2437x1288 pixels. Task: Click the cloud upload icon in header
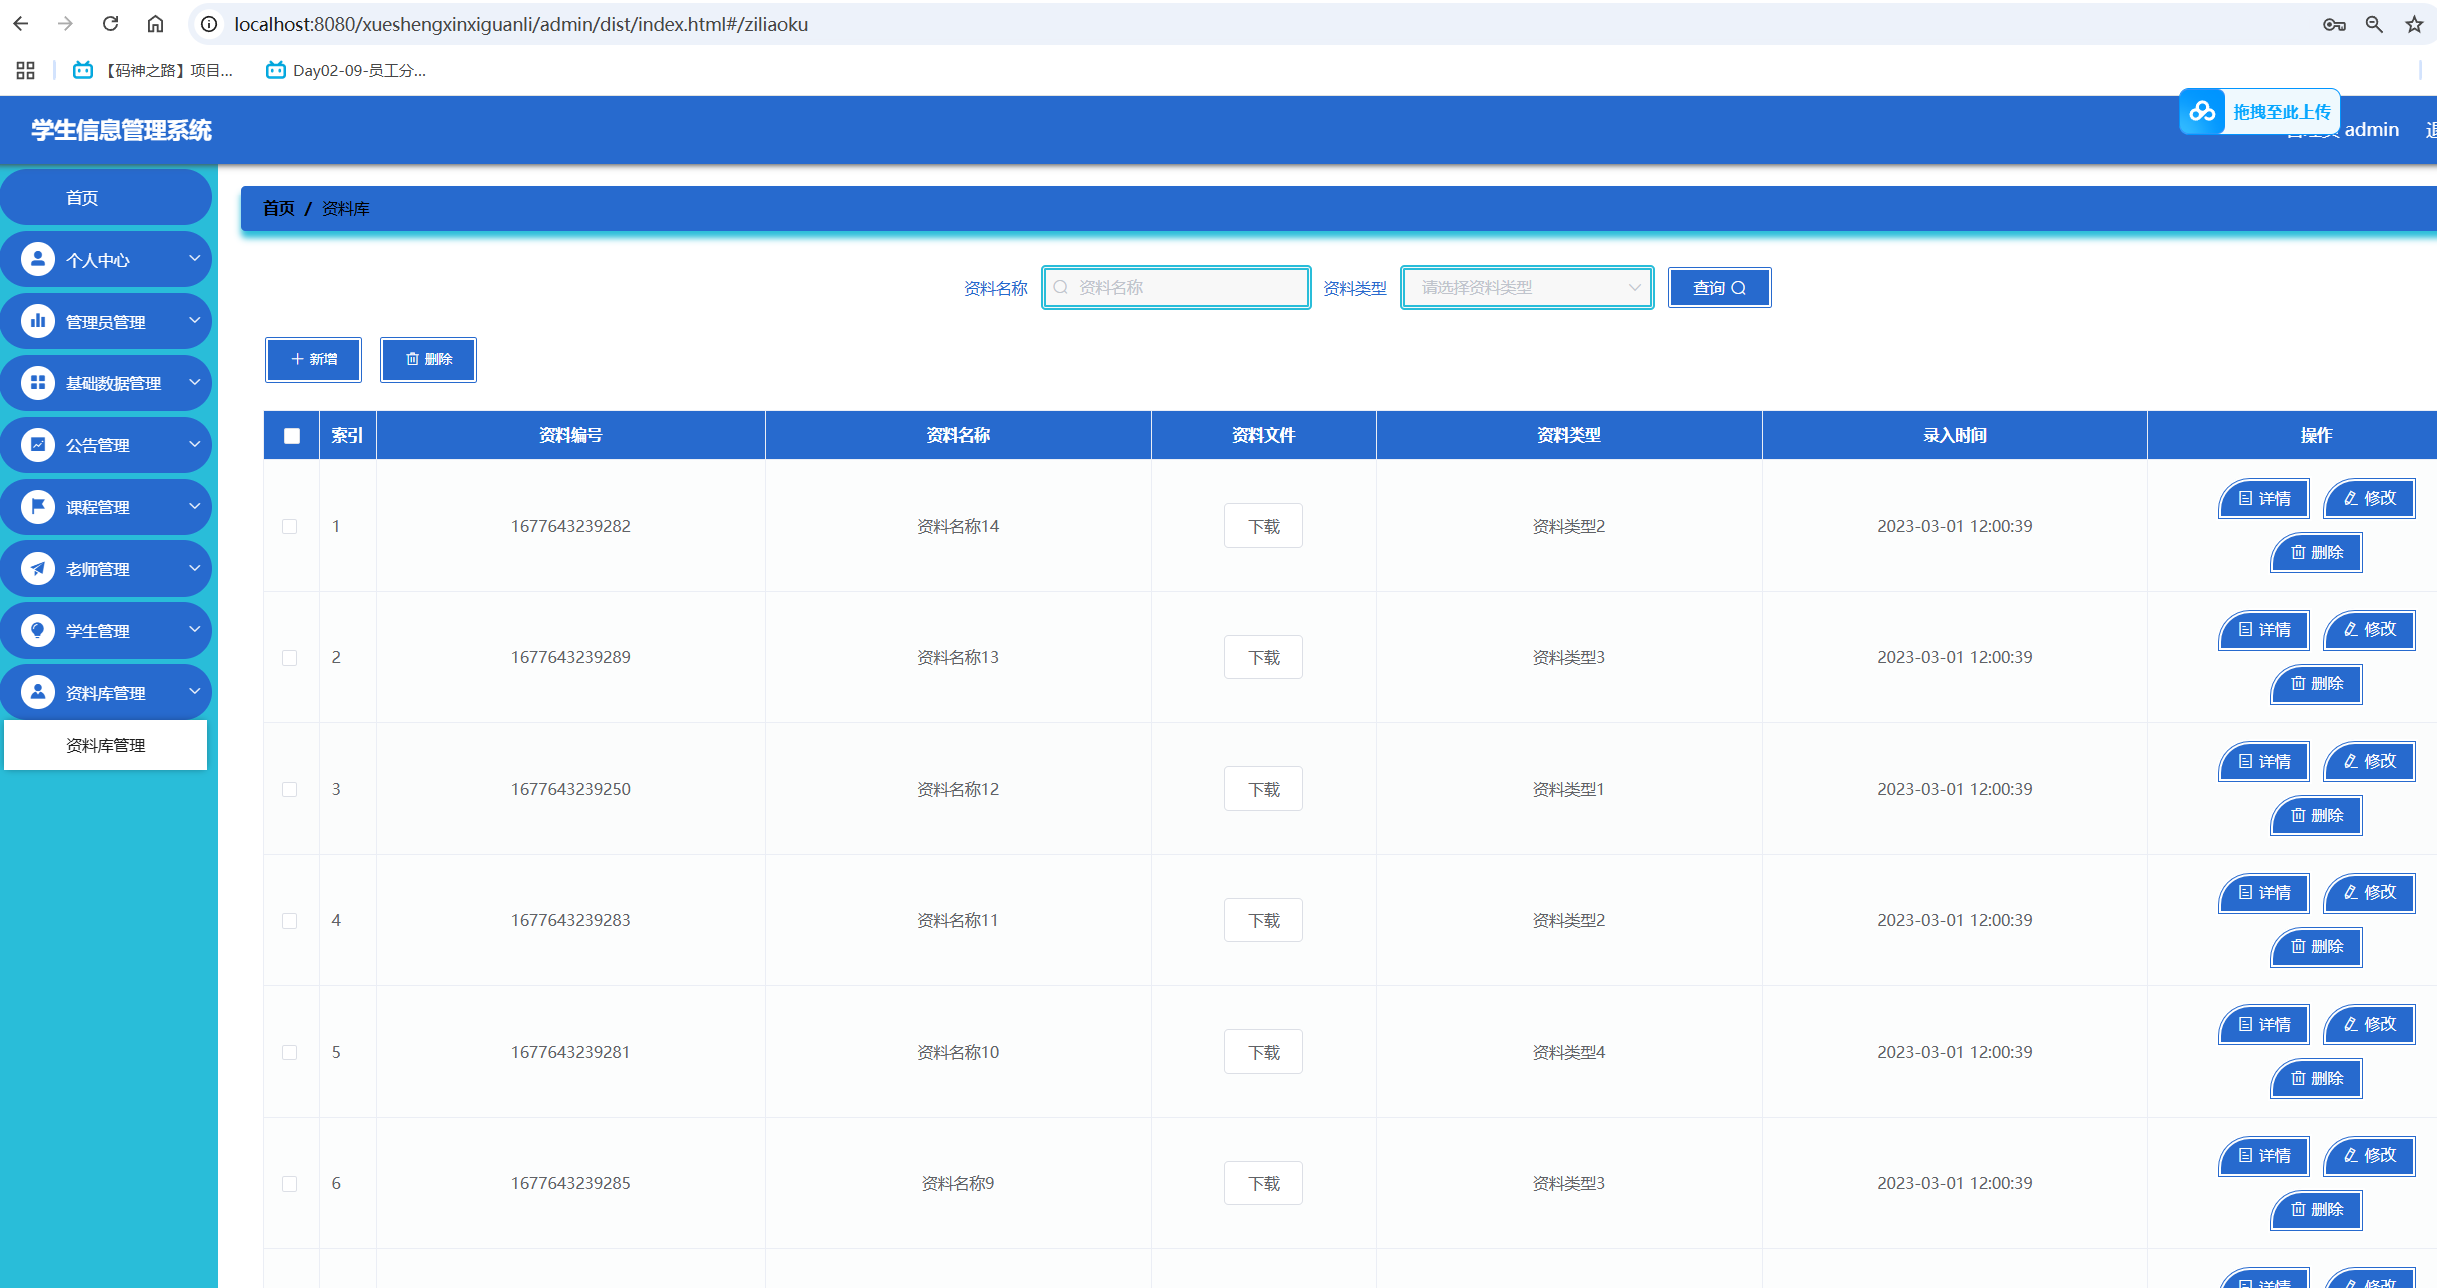[x=2202, y=112]
